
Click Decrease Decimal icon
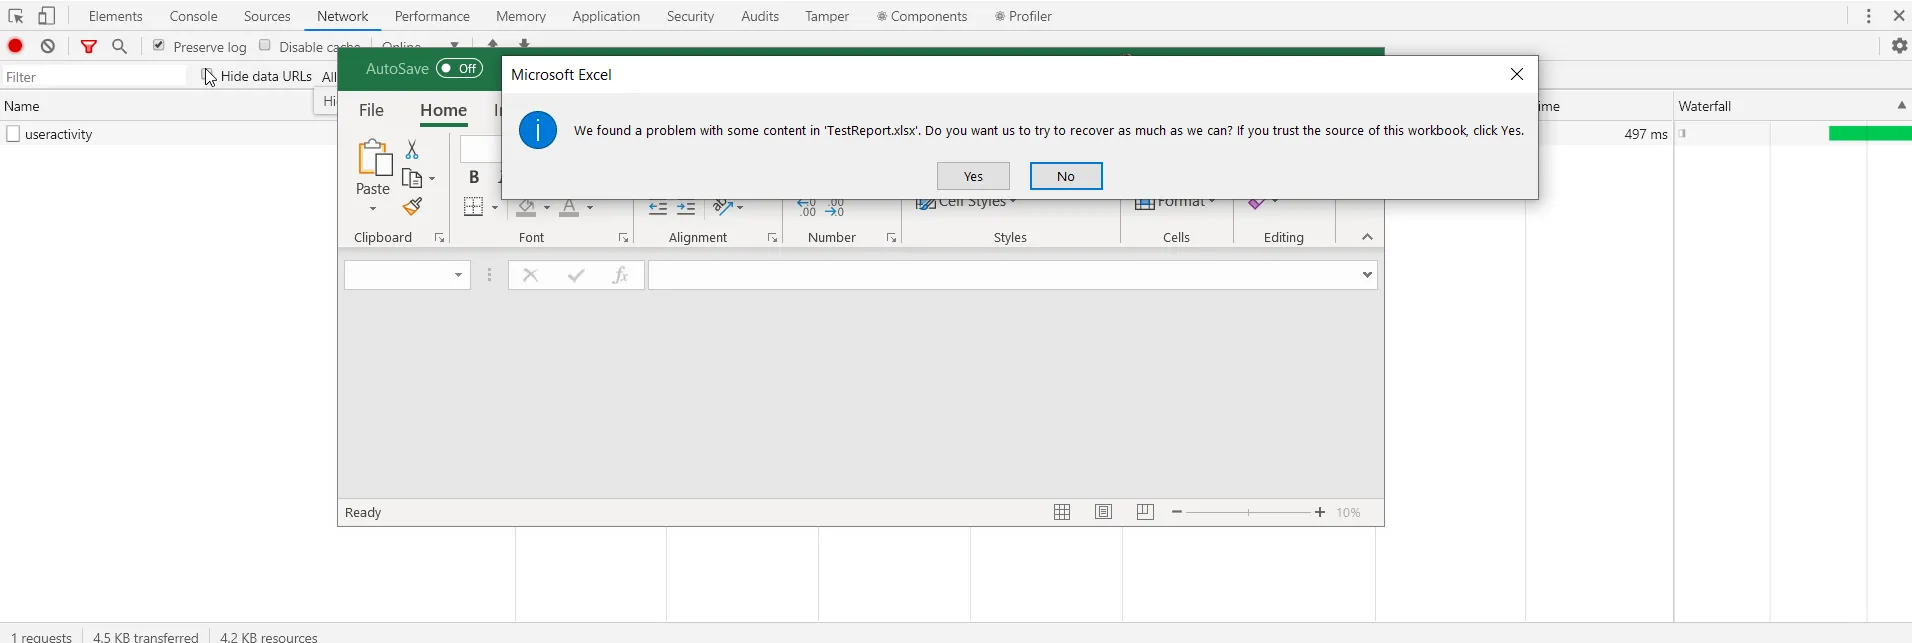tap(836, 208)
